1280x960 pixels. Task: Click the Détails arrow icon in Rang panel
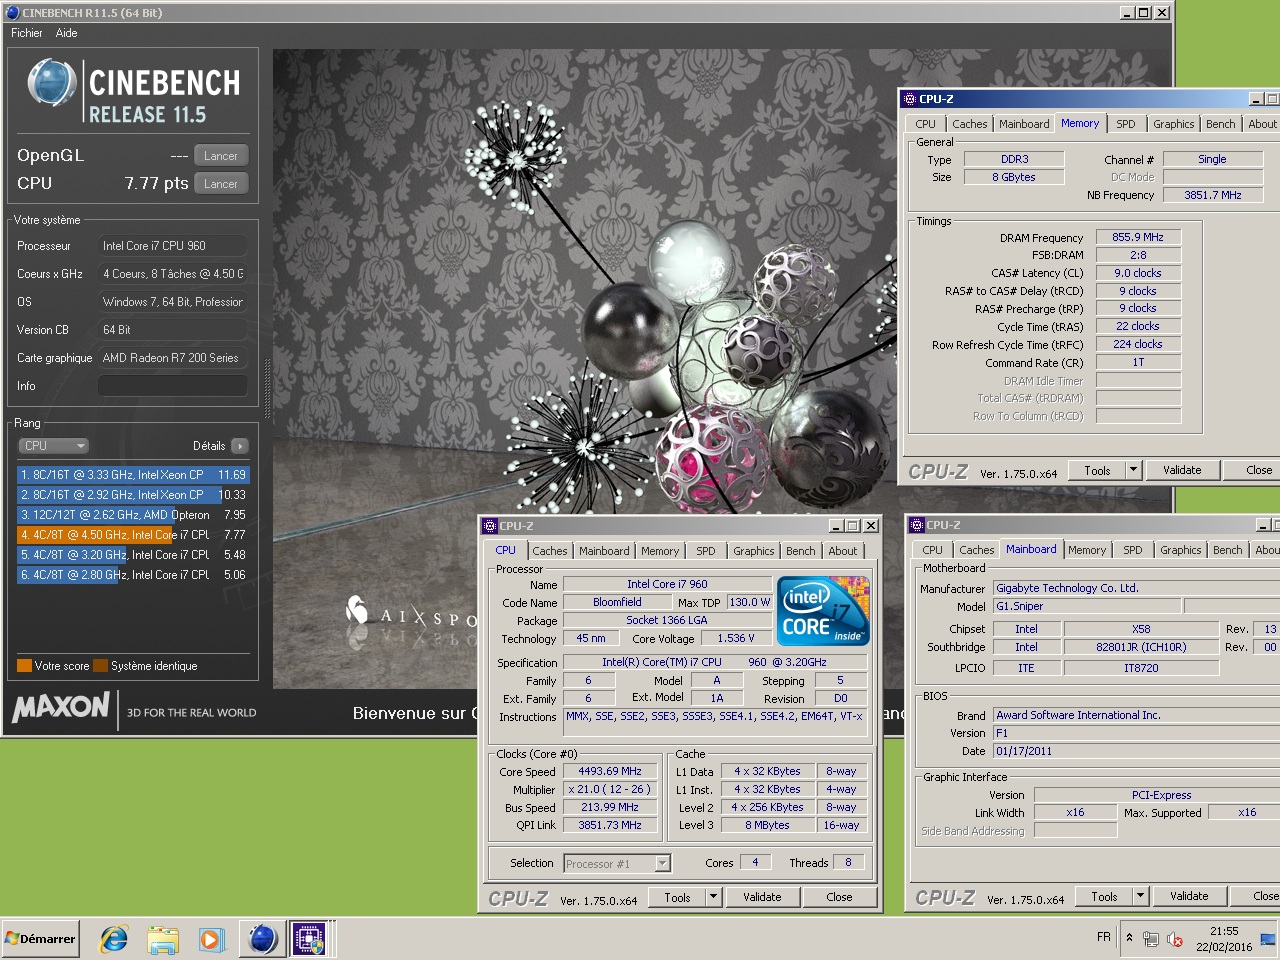point(239,446)
